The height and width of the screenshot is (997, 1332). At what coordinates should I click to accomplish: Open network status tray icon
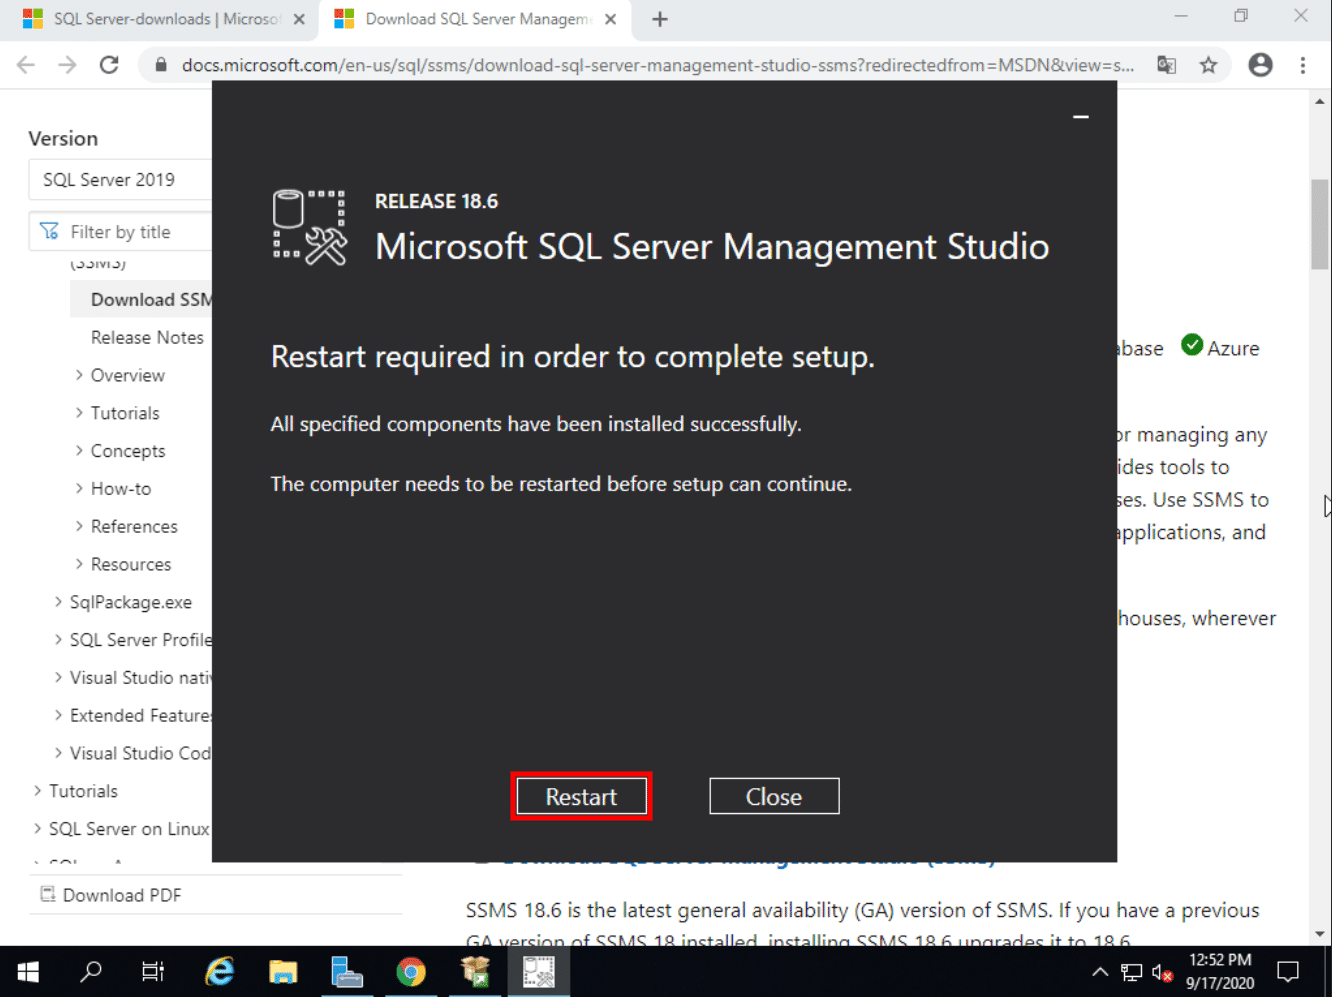[1131, 972]
